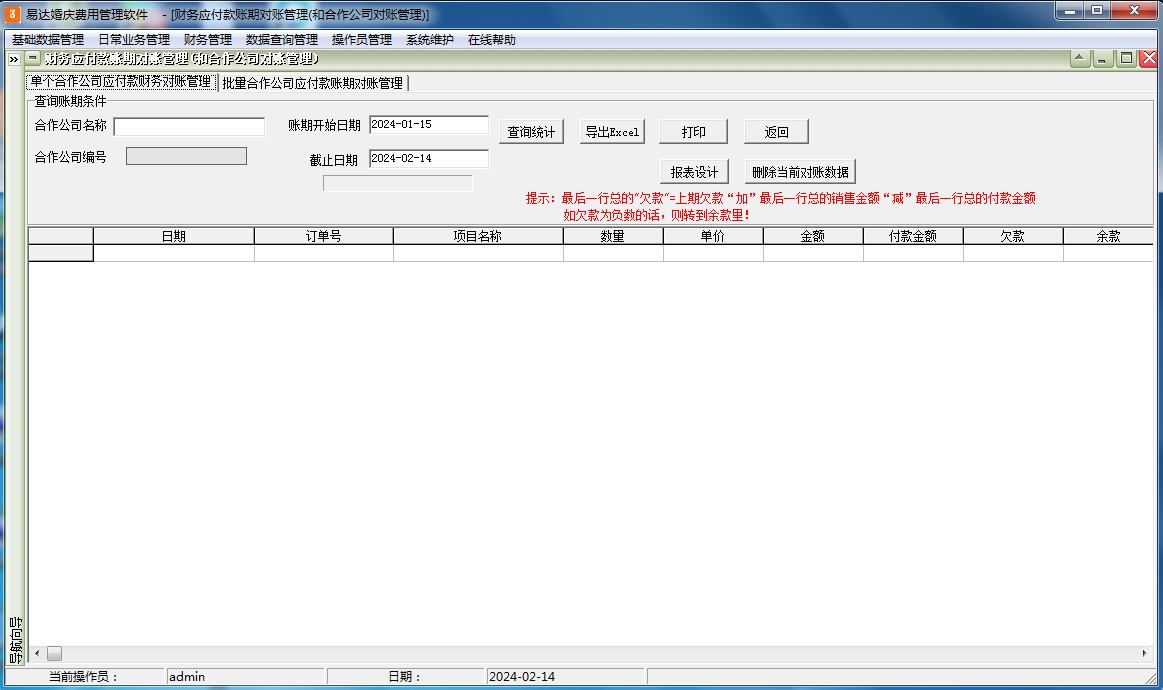This screenshot has height=690, width=1163.
Task: Click the 导航台 vertical sidebar label
Action: [16, 640]
